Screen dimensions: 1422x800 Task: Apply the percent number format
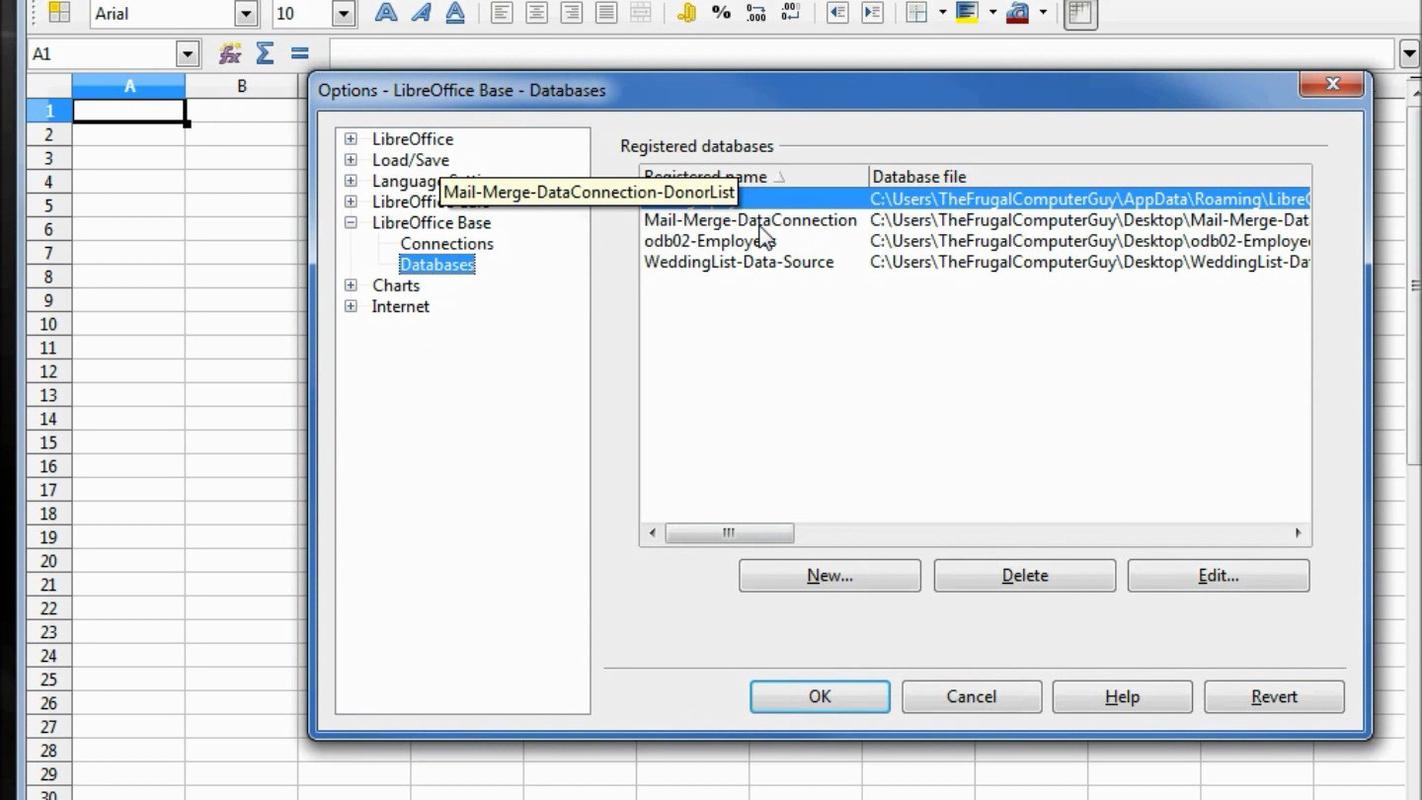[721, 13]
